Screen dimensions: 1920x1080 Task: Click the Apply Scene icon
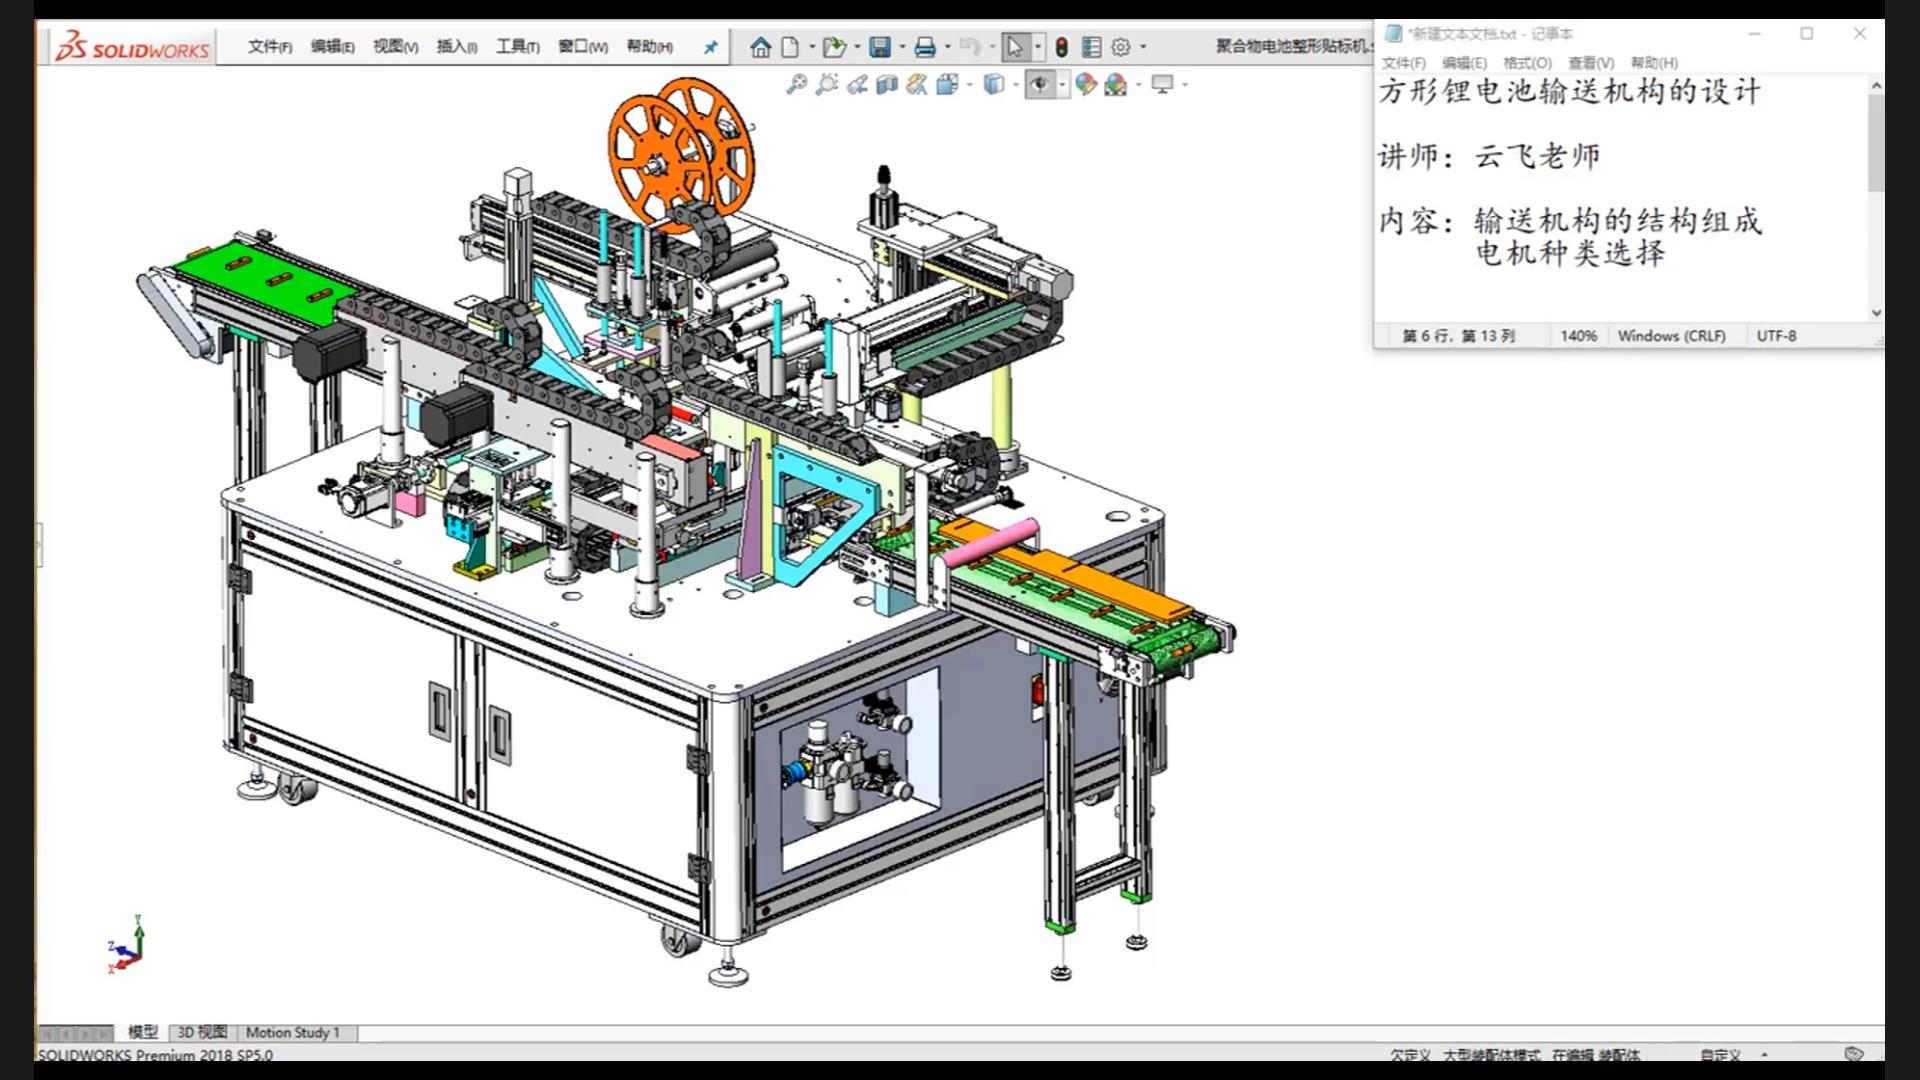[1116, 85]
